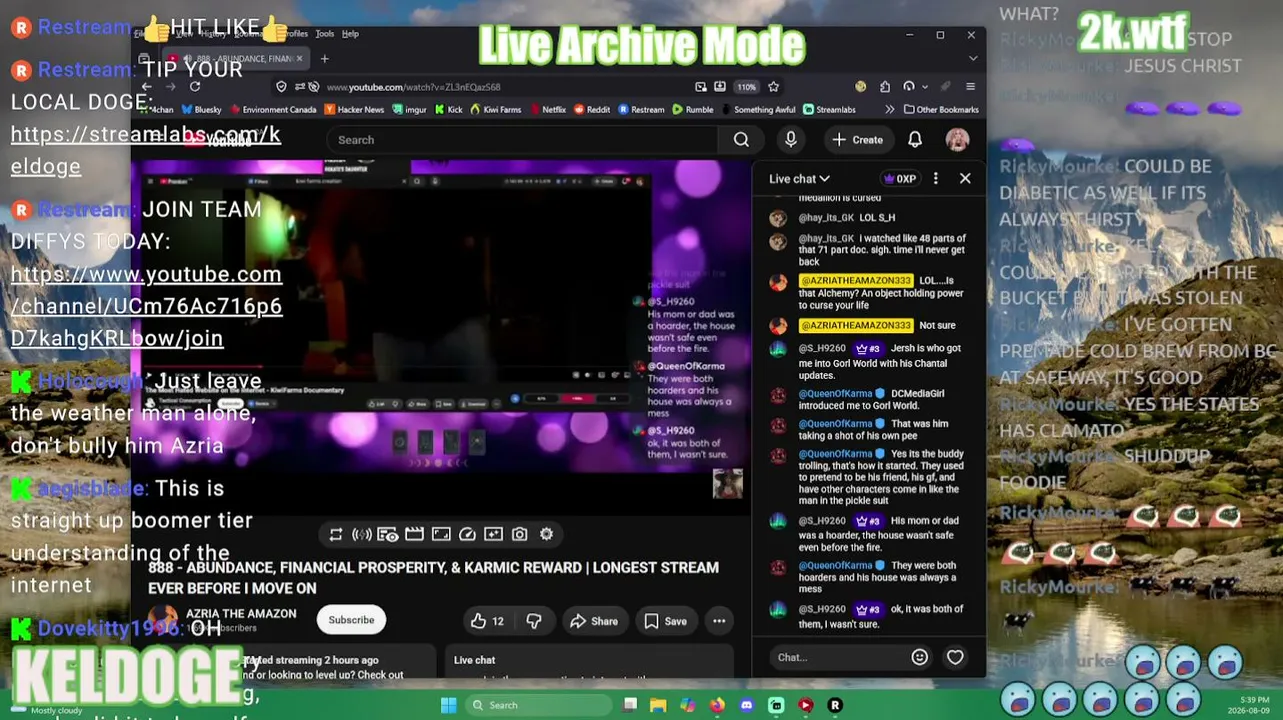
Task: Reset the 110% zoom level indicator
Action: [747, 87]
